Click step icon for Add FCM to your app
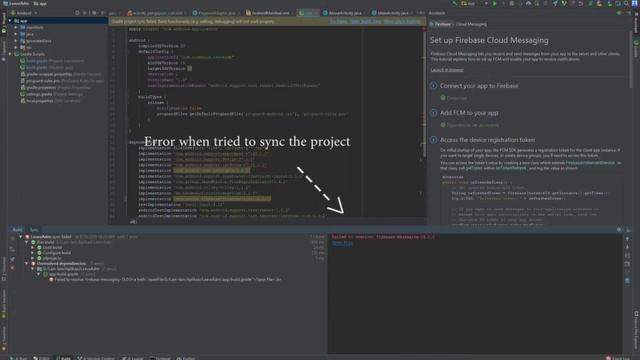The height and width of the screenshot is (360, 640). coord(433,113)
